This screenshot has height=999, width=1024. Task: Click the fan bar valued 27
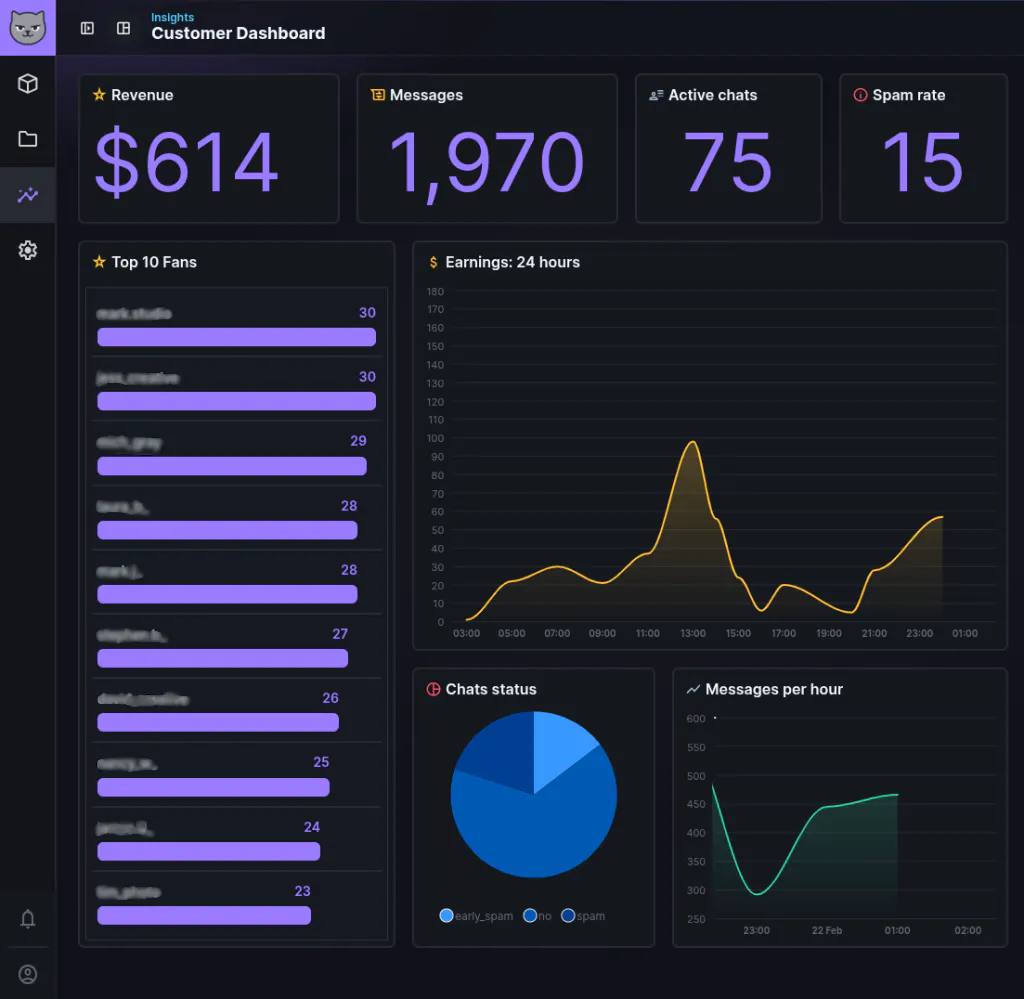pos(223,658)
